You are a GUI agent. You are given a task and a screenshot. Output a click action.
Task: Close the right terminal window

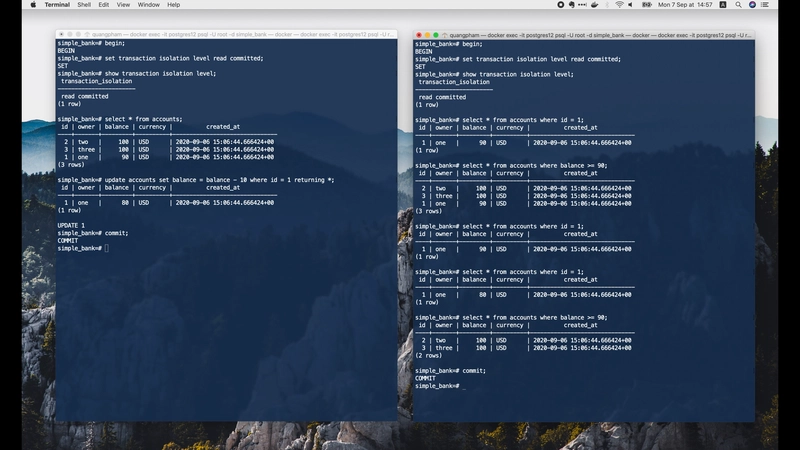point(419,35)
